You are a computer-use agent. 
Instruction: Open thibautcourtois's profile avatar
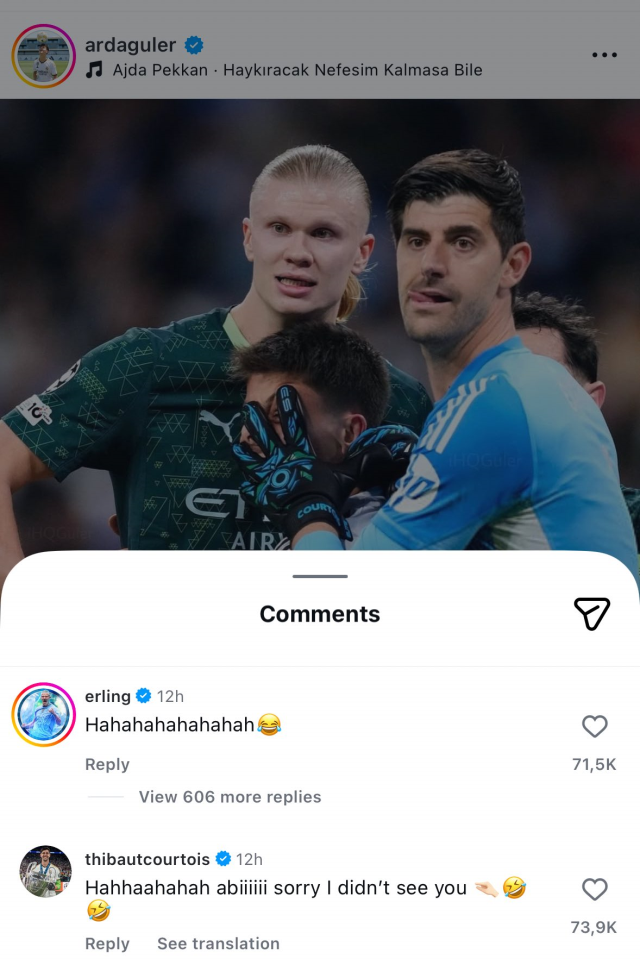(x=45, y=872)
